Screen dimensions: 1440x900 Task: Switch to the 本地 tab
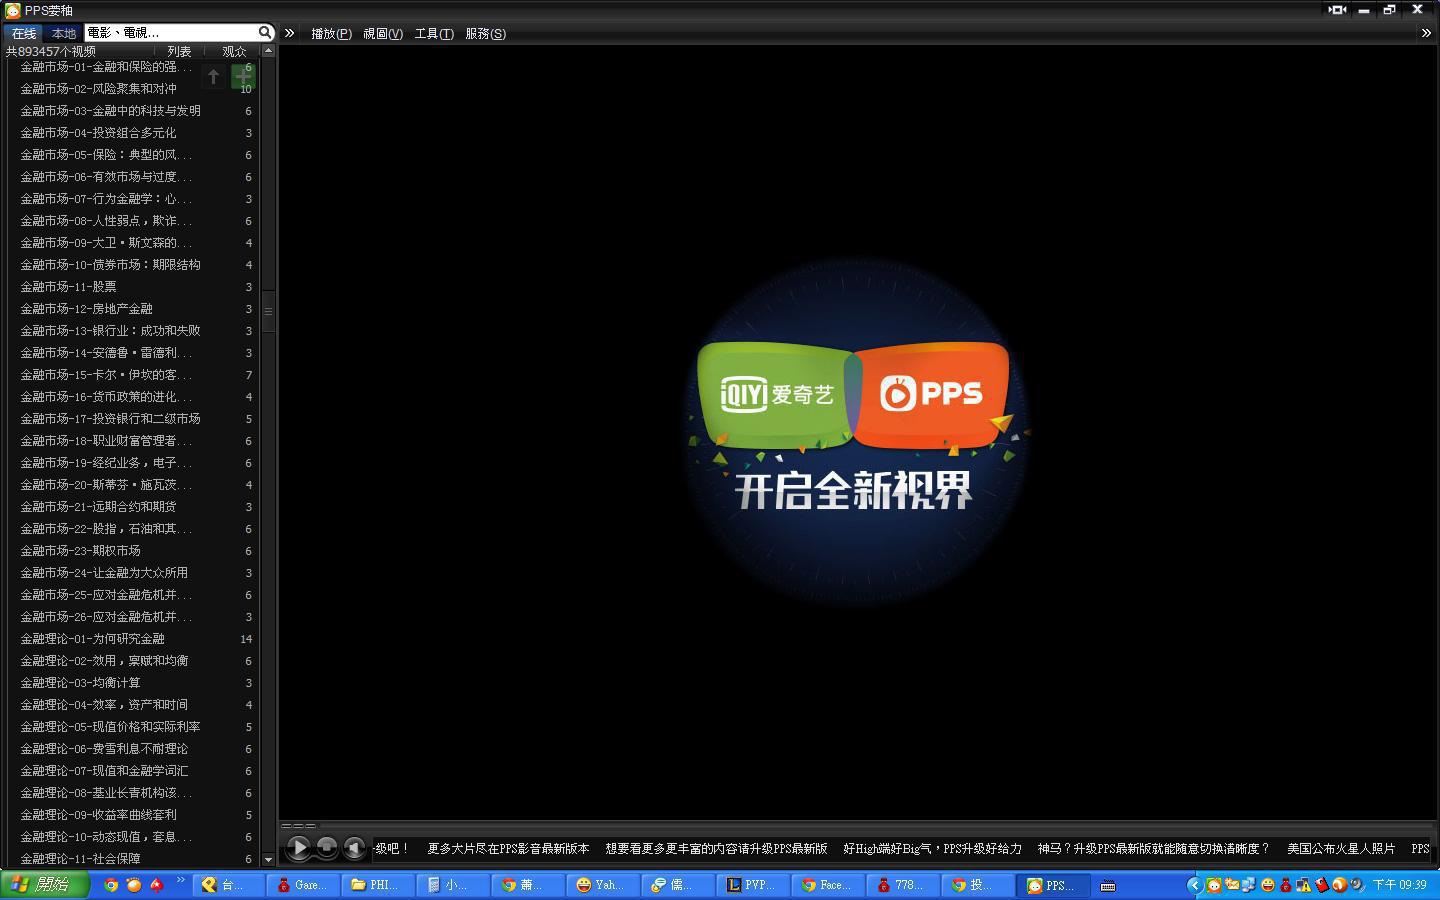[64, 33]
